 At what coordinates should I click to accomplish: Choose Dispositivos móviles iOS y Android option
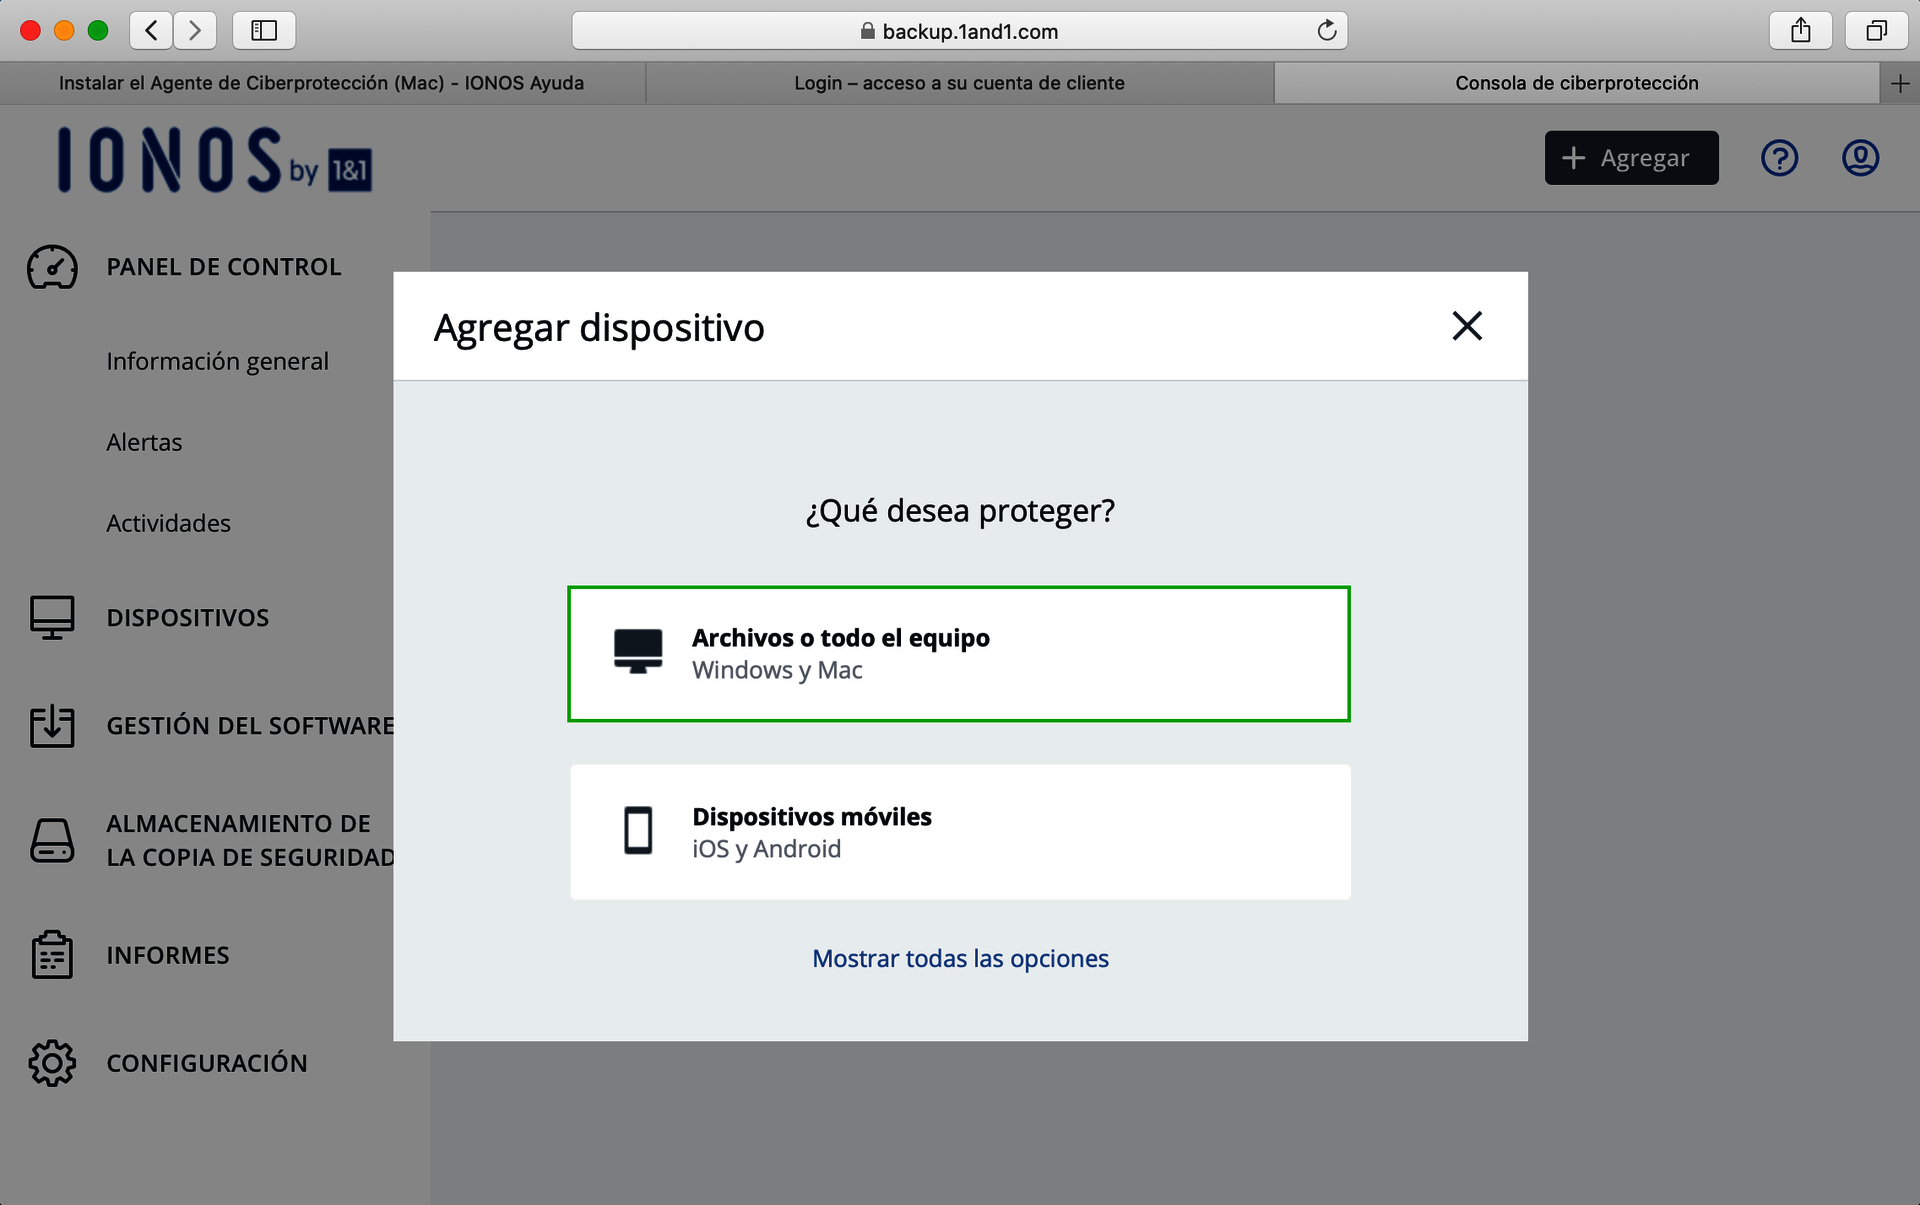point(958,832)
